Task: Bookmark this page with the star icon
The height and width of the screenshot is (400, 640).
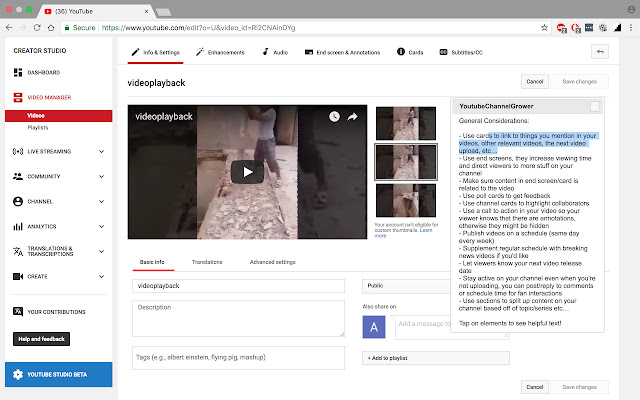Action: point(544,28)
